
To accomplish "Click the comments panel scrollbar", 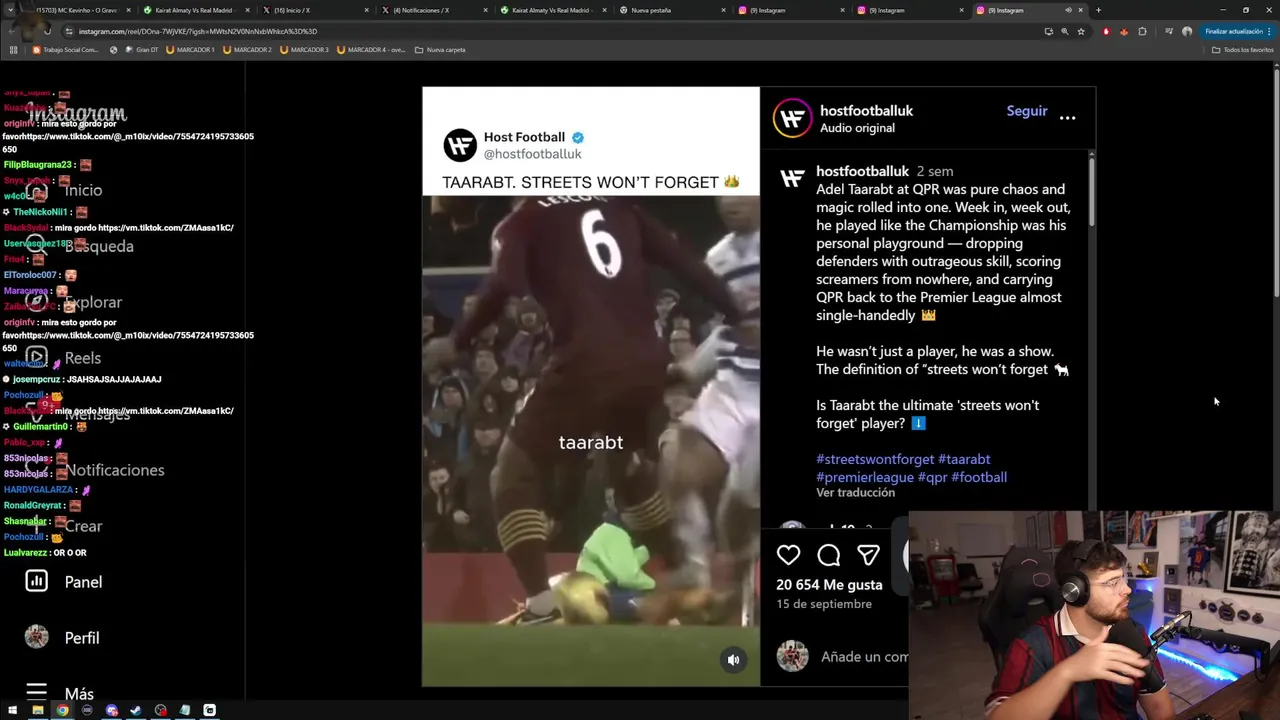I will pos(1091,190).
